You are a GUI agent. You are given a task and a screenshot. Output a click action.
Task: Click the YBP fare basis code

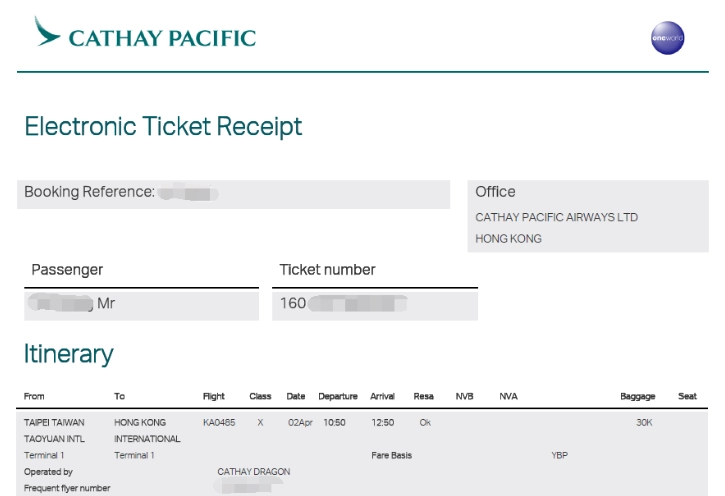559,455
